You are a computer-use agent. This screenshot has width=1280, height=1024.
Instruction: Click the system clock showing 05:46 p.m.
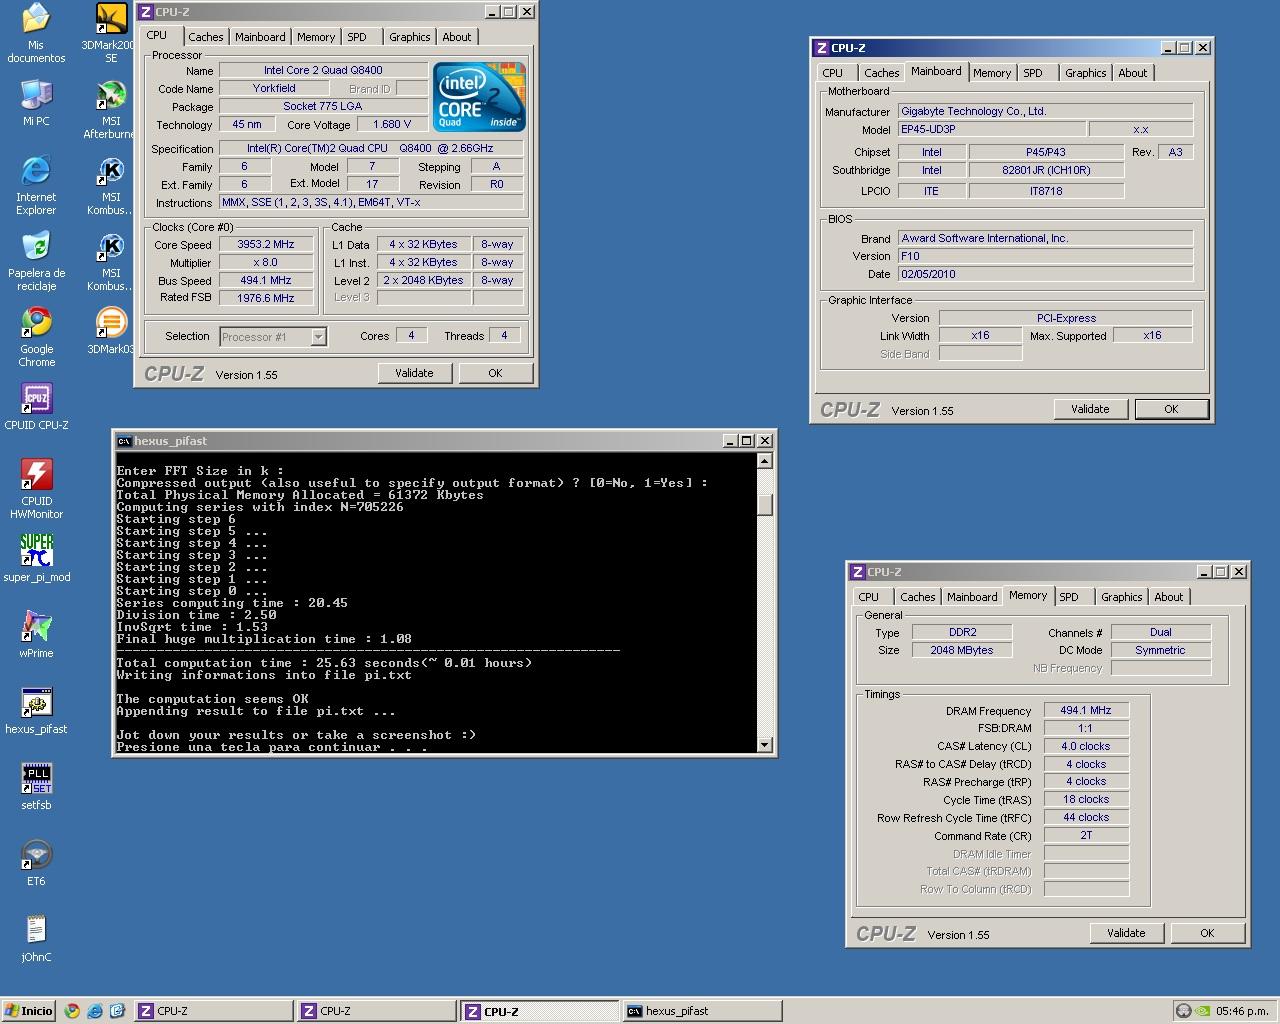tap(1242, 1011)
